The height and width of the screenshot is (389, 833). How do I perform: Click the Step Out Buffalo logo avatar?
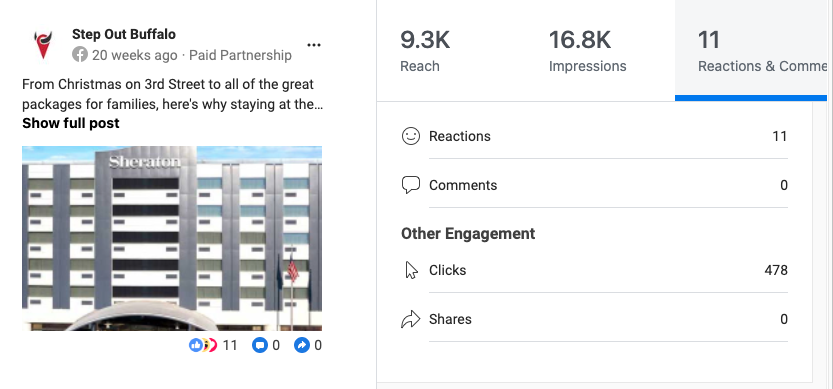[x=44, y=45]
